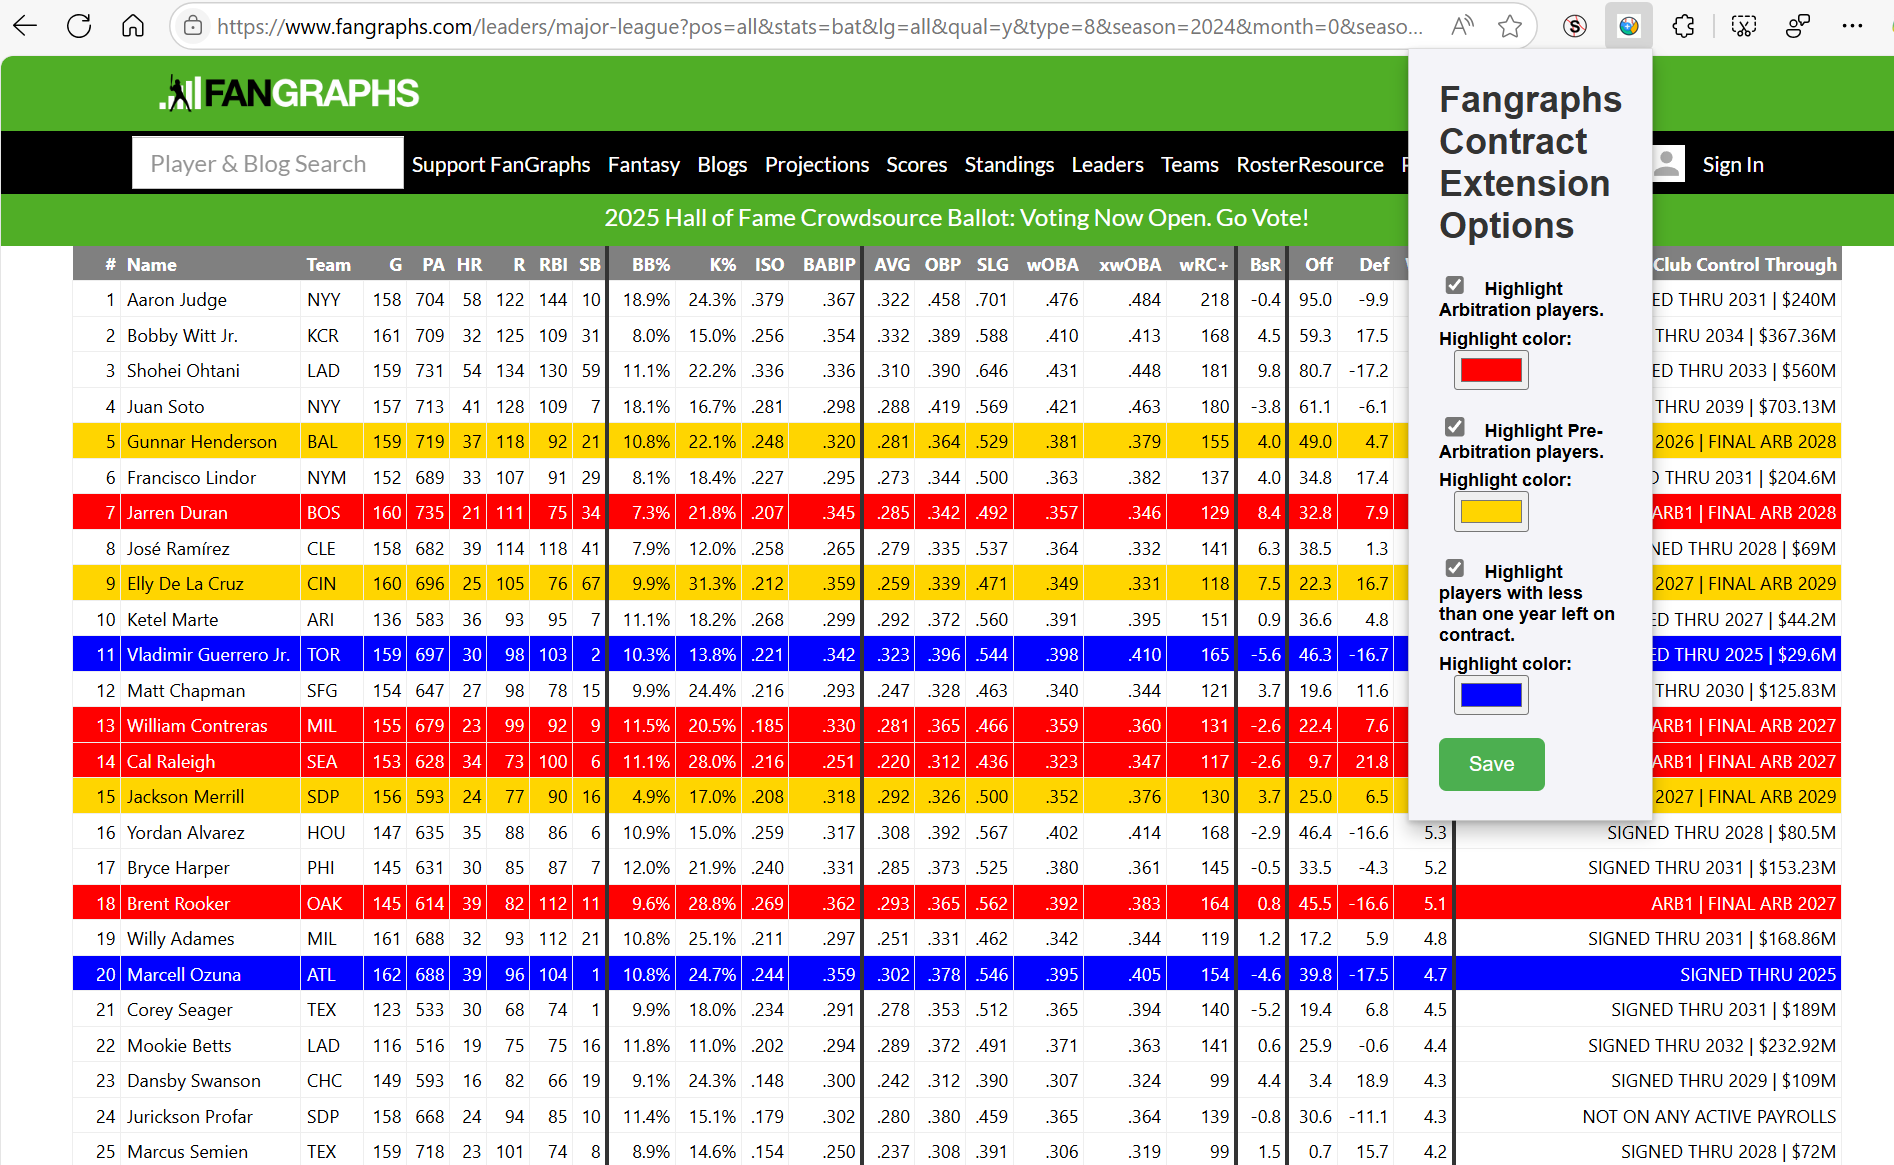The height and width of the screenshot is (1165, 1894).
Task: Toggle Read Aloud icon in address bar
Action: [1462, 26]
